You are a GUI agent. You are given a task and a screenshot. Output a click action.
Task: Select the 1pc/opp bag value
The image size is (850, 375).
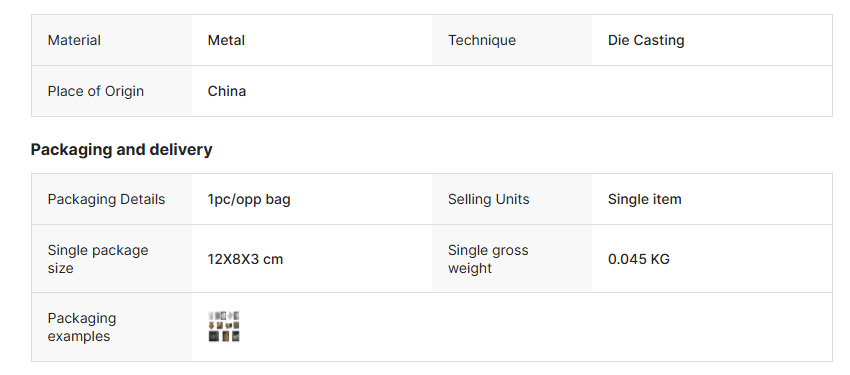click(x=249, y=199)
